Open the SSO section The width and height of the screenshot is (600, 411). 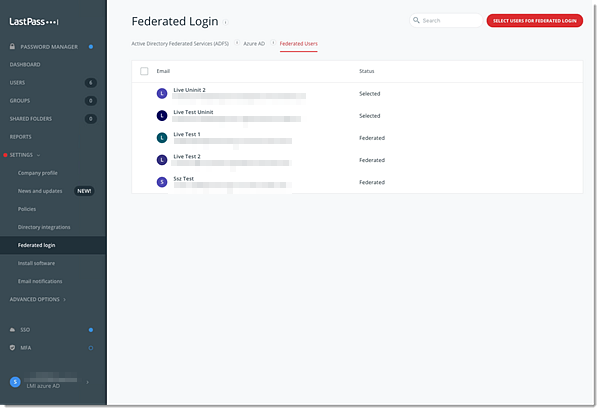click(25, 329)
